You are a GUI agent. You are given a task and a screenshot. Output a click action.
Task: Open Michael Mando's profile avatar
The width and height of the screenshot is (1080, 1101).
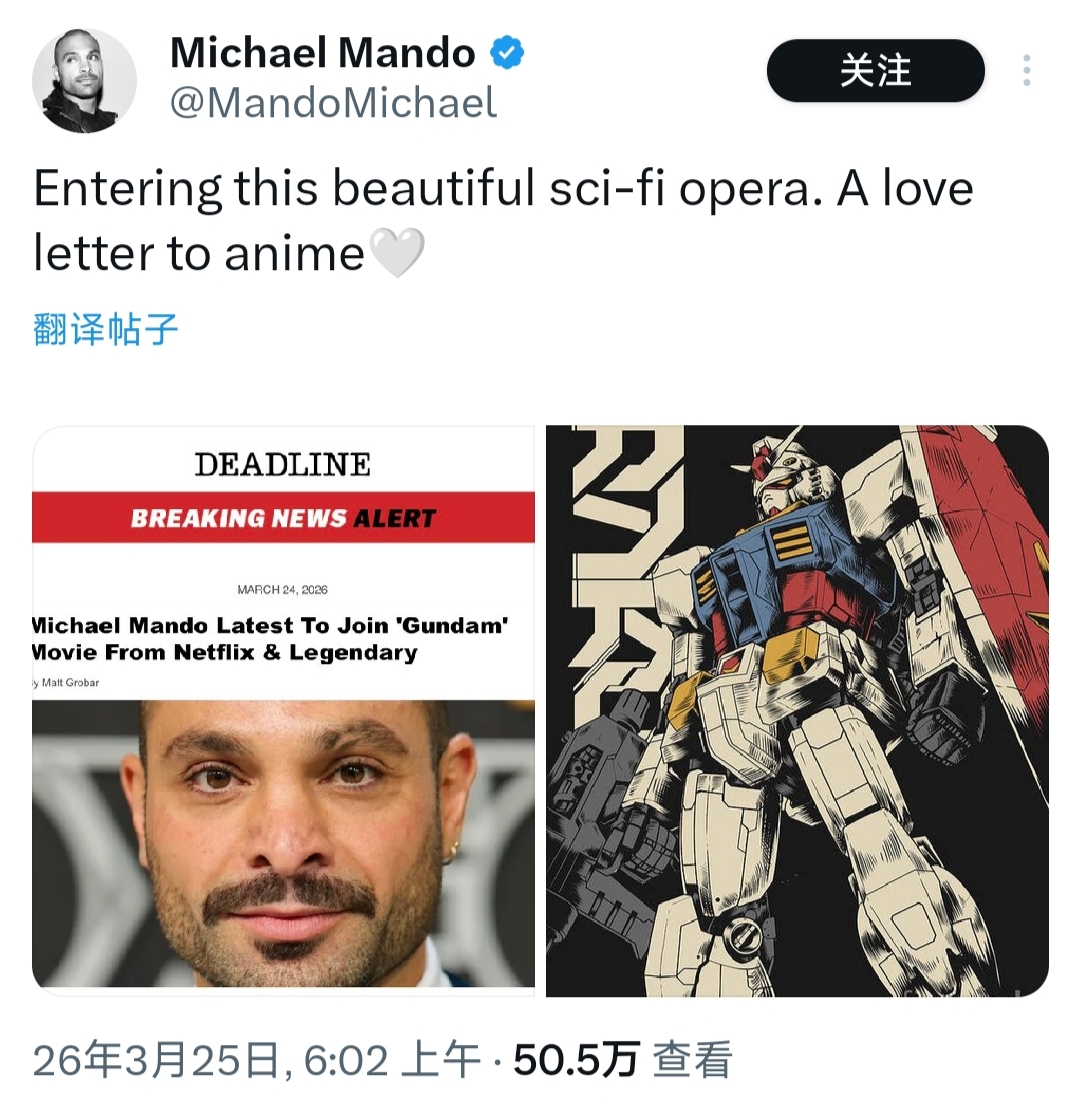84,81
